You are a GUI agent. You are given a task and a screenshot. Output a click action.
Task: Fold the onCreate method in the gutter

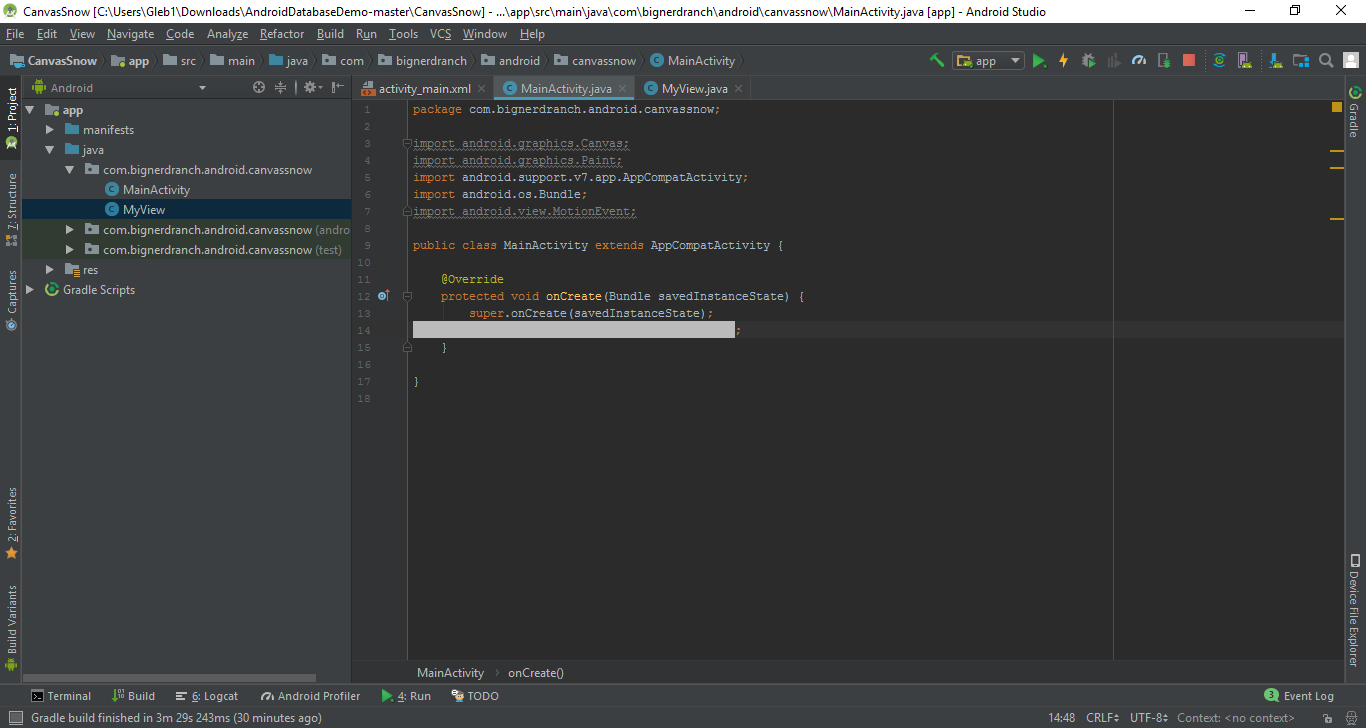(x=407, y=296)
